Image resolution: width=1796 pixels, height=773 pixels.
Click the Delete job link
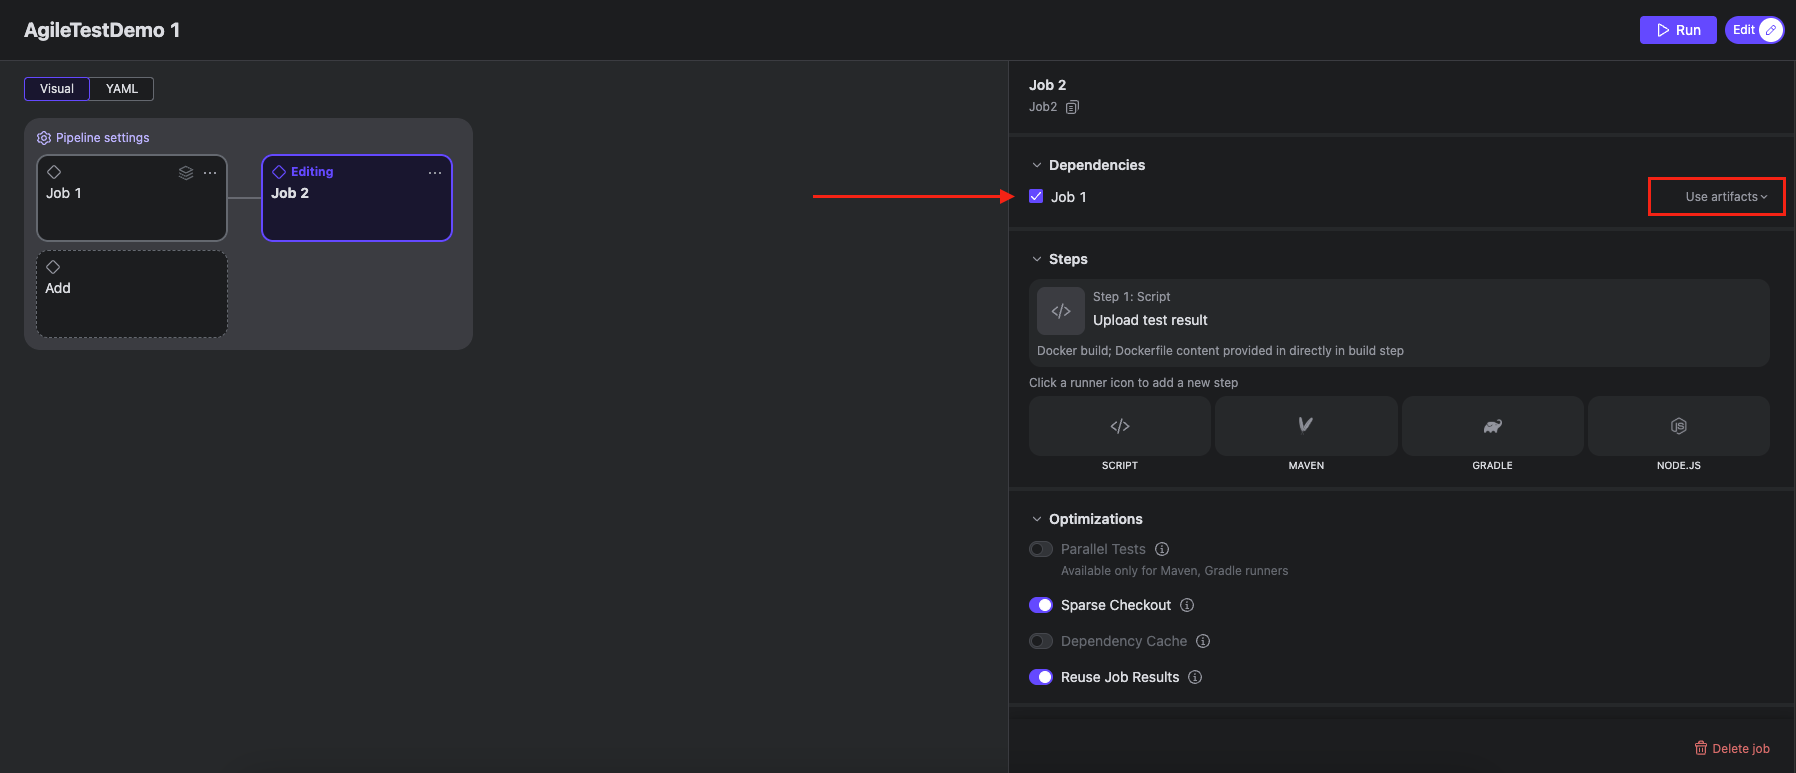tap(1731, 748)
